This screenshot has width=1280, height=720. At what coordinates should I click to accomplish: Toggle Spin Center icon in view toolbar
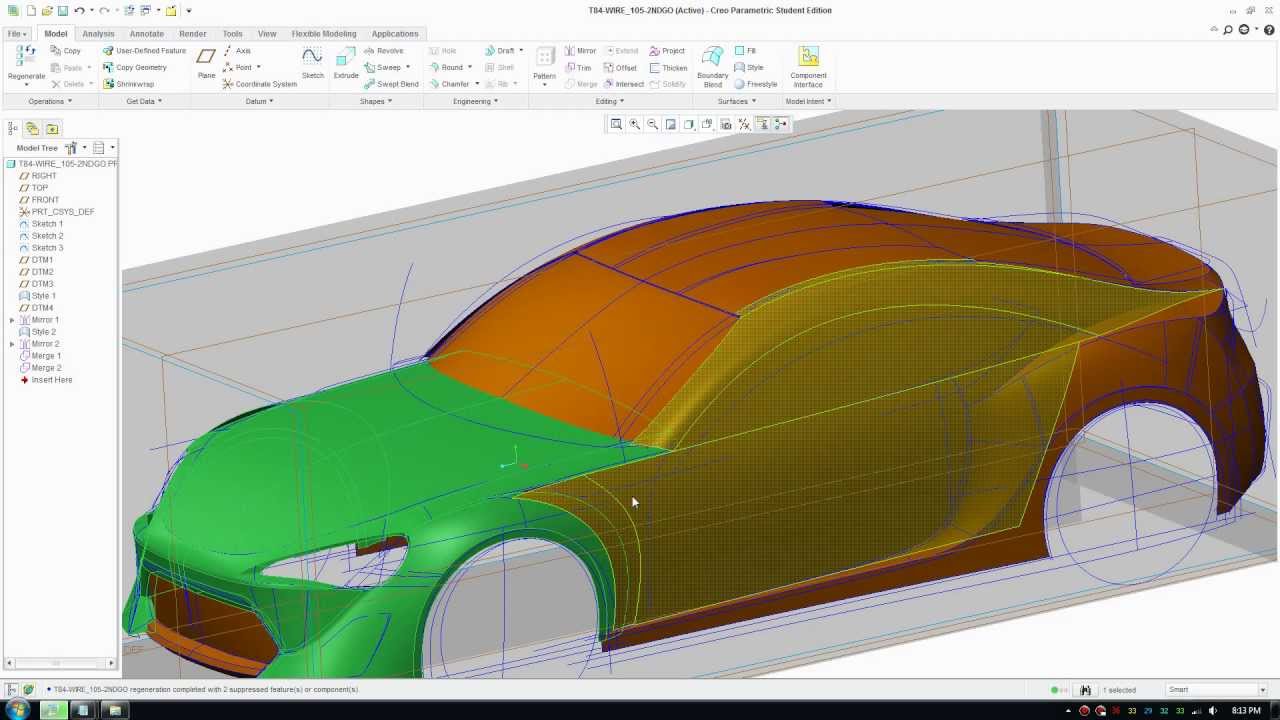tap(782, 124)
